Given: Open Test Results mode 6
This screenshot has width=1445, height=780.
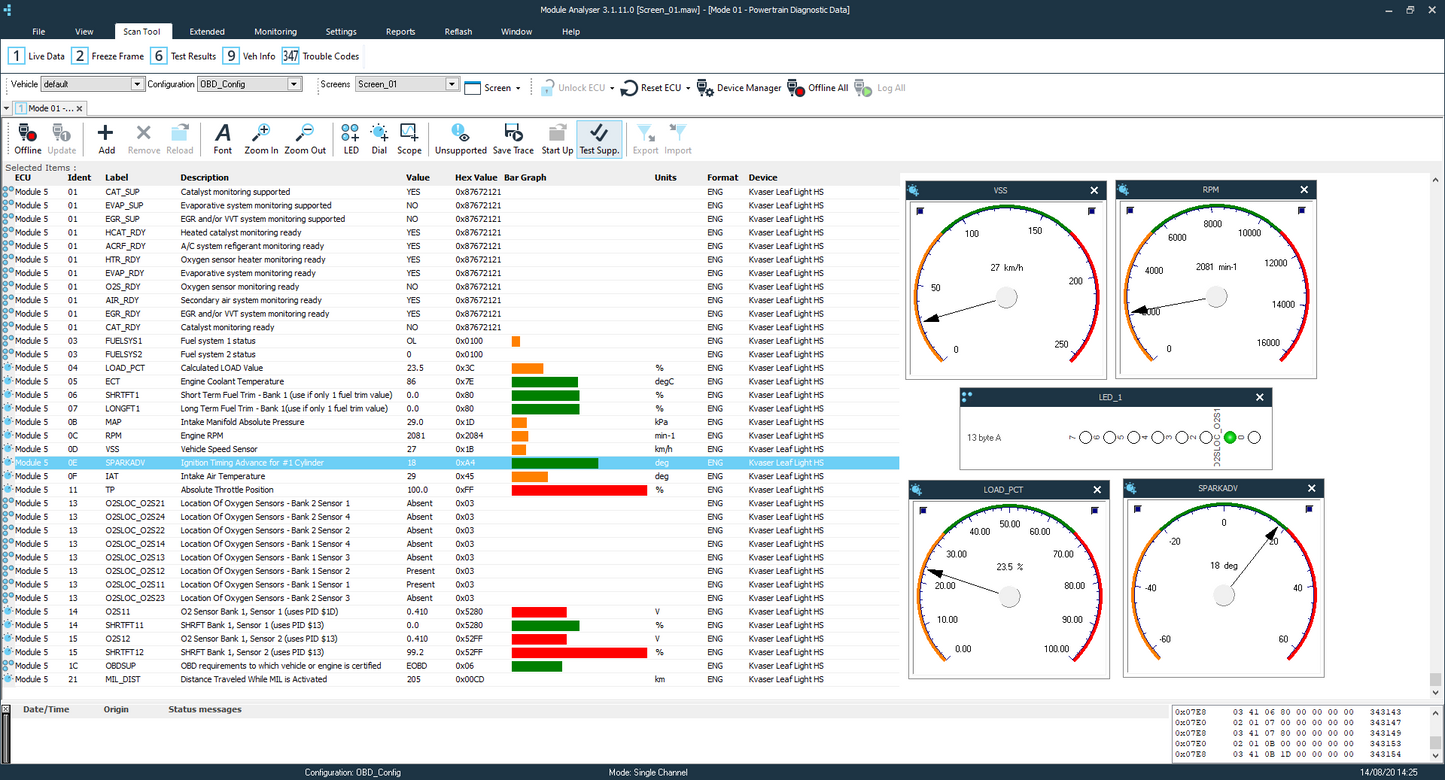Looking at the screenshot, I should [183, 56].
